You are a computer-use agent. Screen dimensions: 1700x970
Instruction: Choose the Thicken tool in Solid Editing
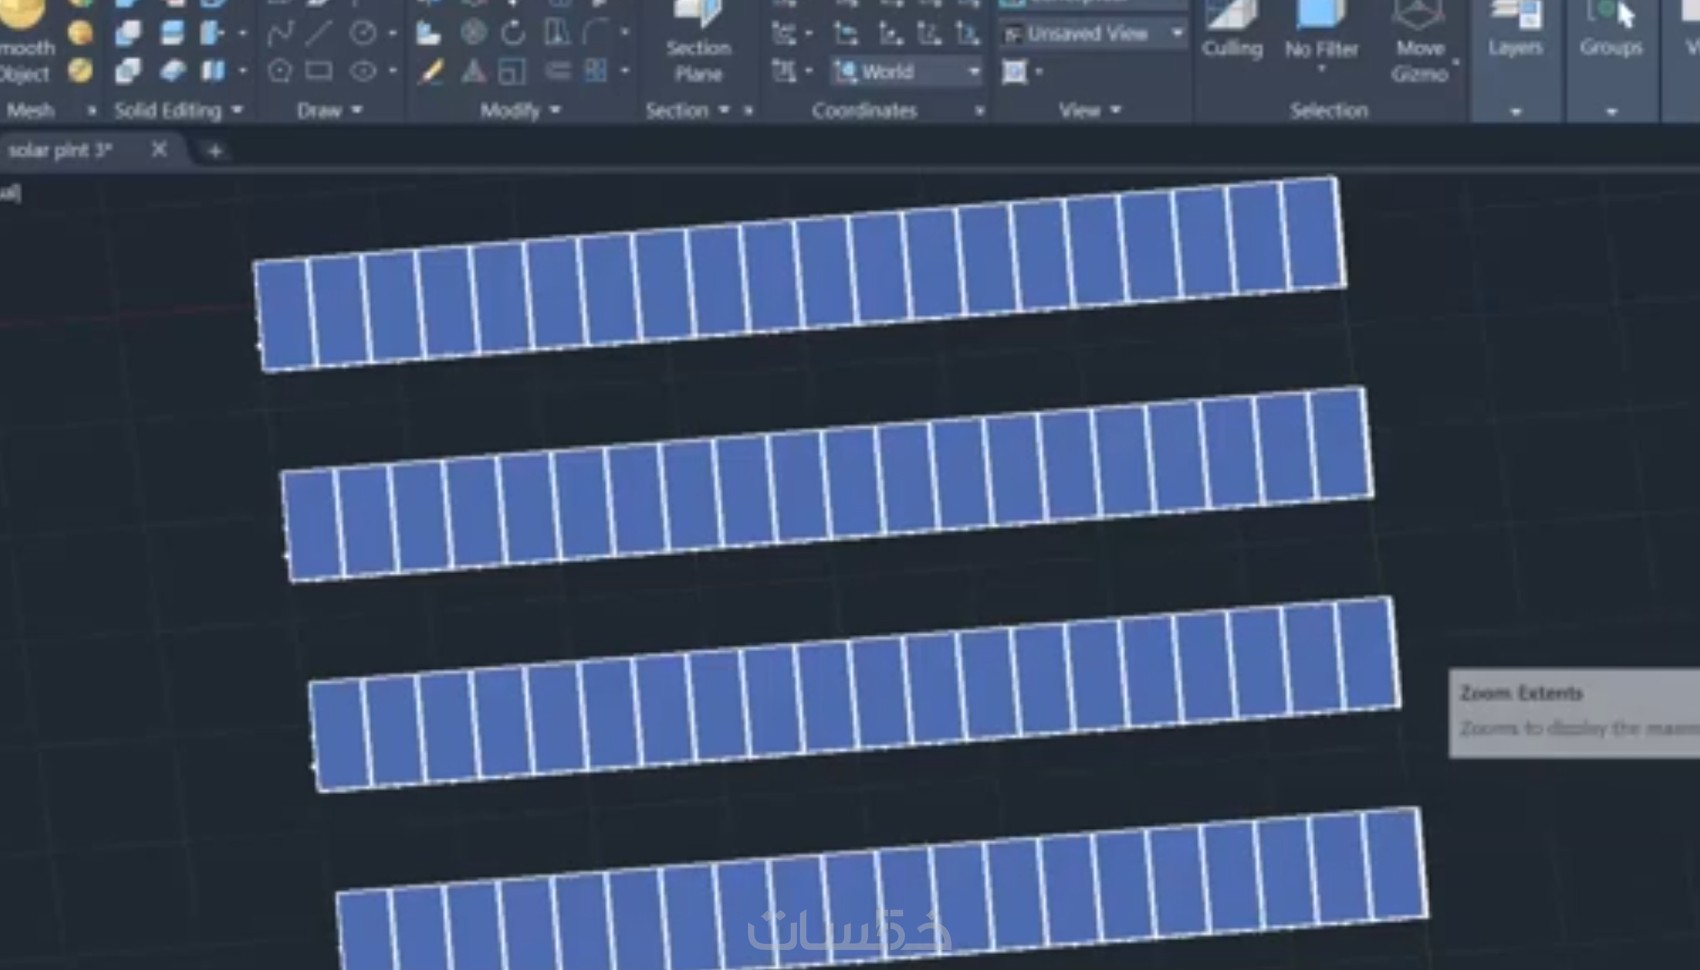172,71
